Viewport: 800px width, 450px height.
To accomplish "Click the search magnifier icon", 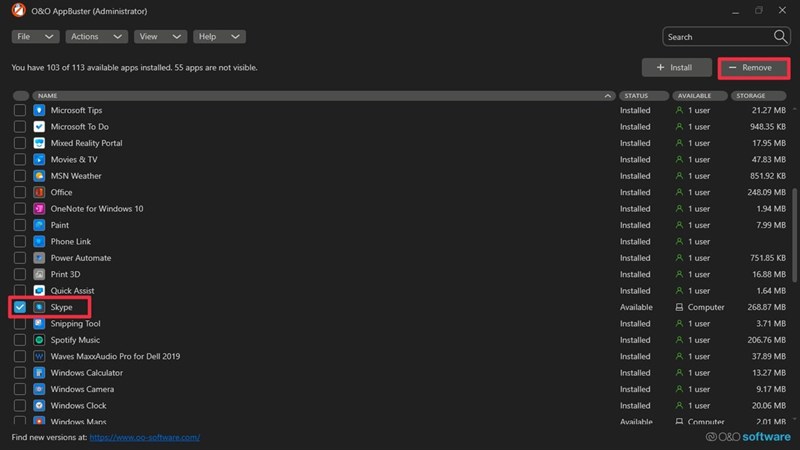I will (780, 36).
